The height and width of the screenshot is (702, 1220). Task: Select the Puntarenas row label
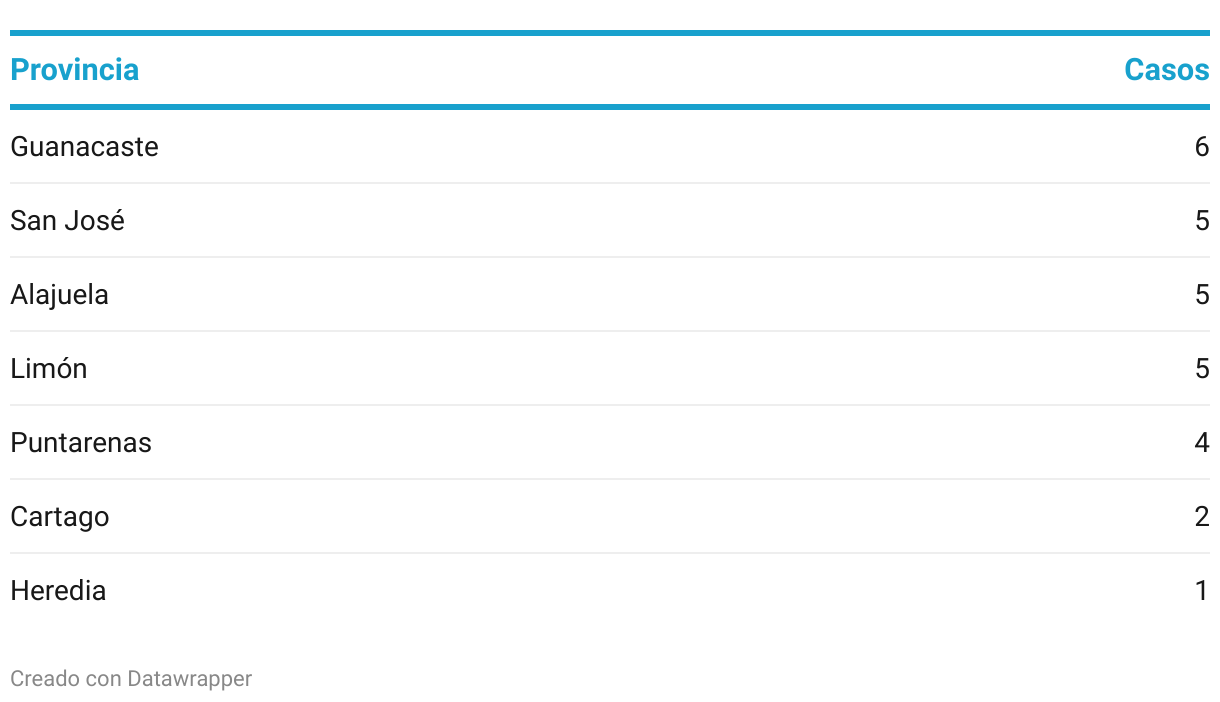coord(81,443)
